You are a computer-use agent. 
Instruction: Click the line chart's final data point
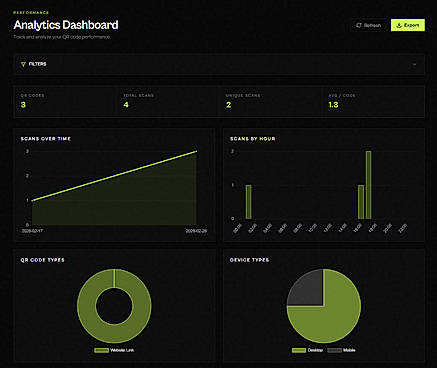[196, 151]
